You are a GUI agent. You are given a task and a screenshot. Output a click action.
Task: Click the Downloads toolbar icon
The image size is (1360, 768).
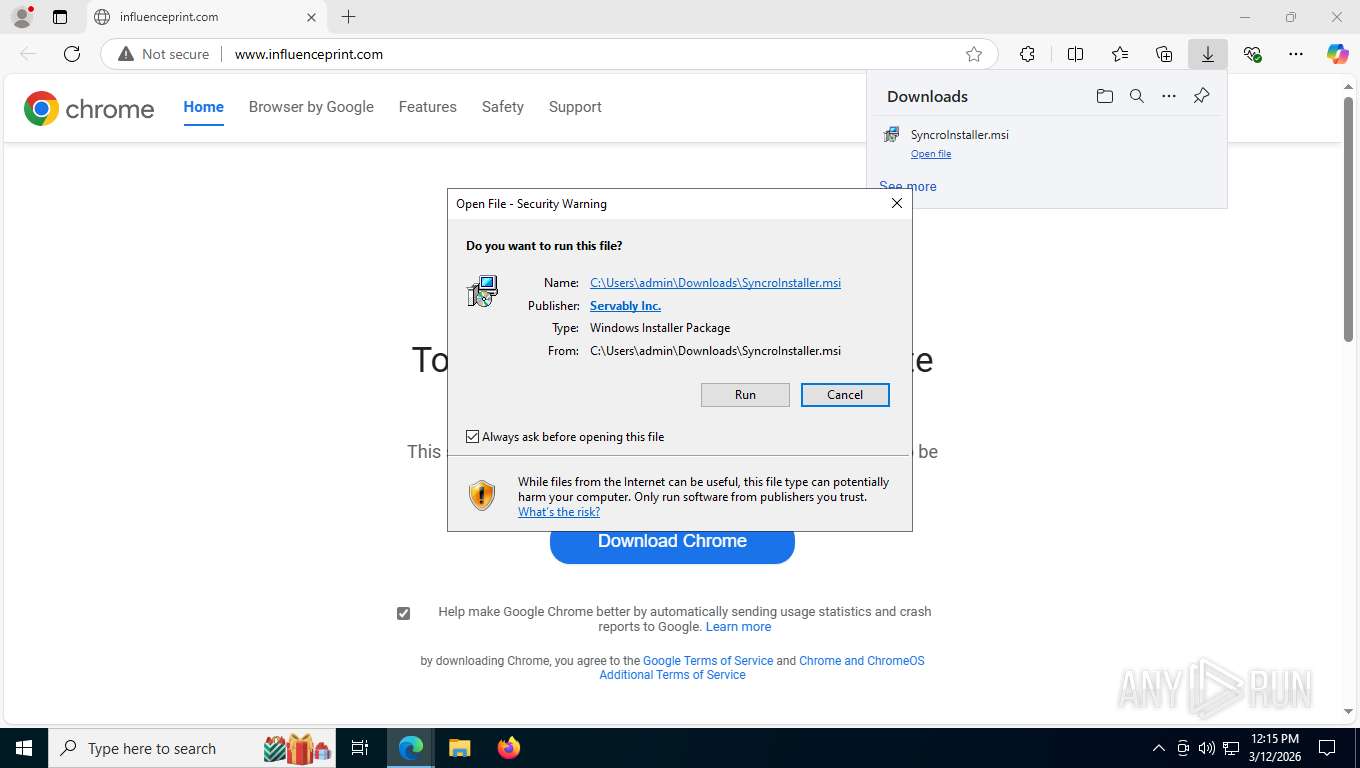pos(1208,54)
